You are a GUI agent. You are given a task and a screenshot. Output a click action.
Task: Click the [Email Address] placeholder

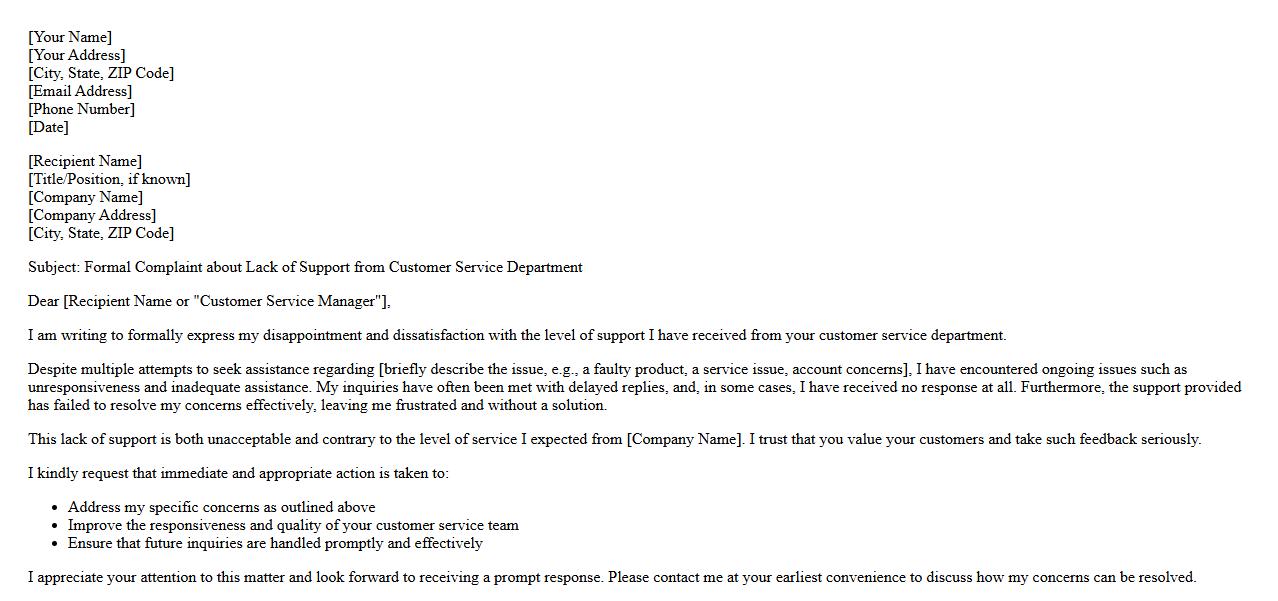coord(80,91)
